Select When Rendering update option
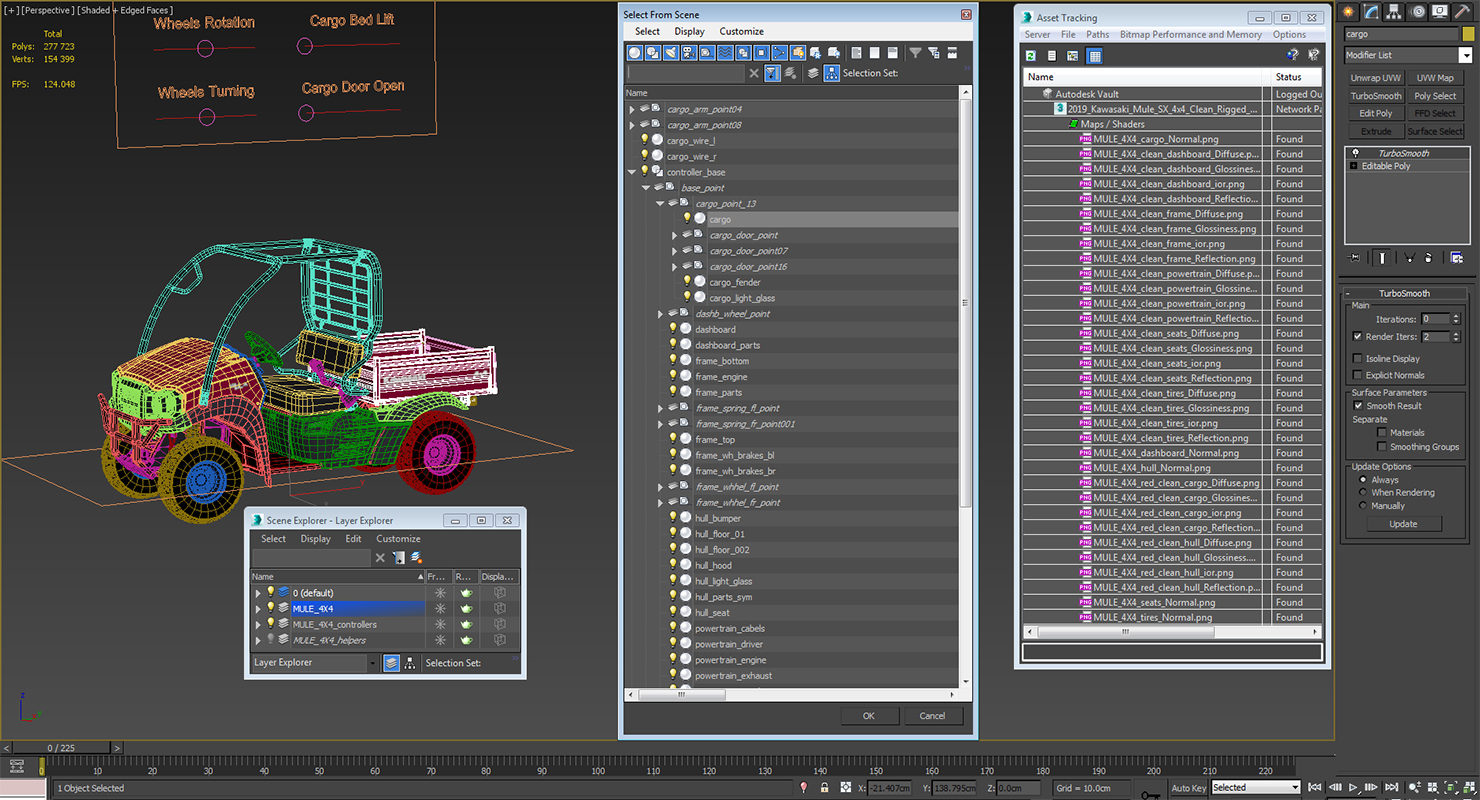This screenshot has height=800, width=1480. click(1362, 493)
